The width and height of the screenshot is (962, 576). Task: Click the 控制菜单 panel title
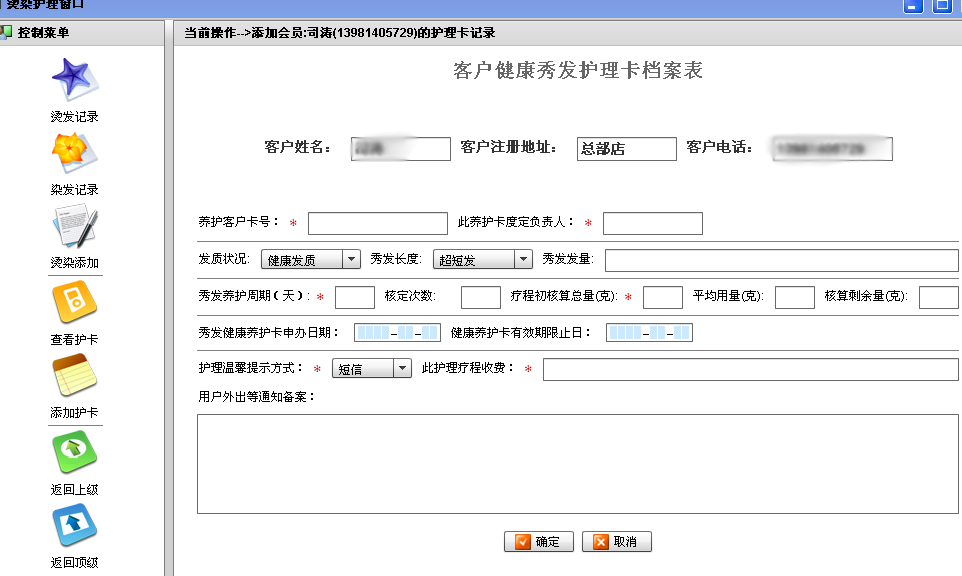pos(44,33)
